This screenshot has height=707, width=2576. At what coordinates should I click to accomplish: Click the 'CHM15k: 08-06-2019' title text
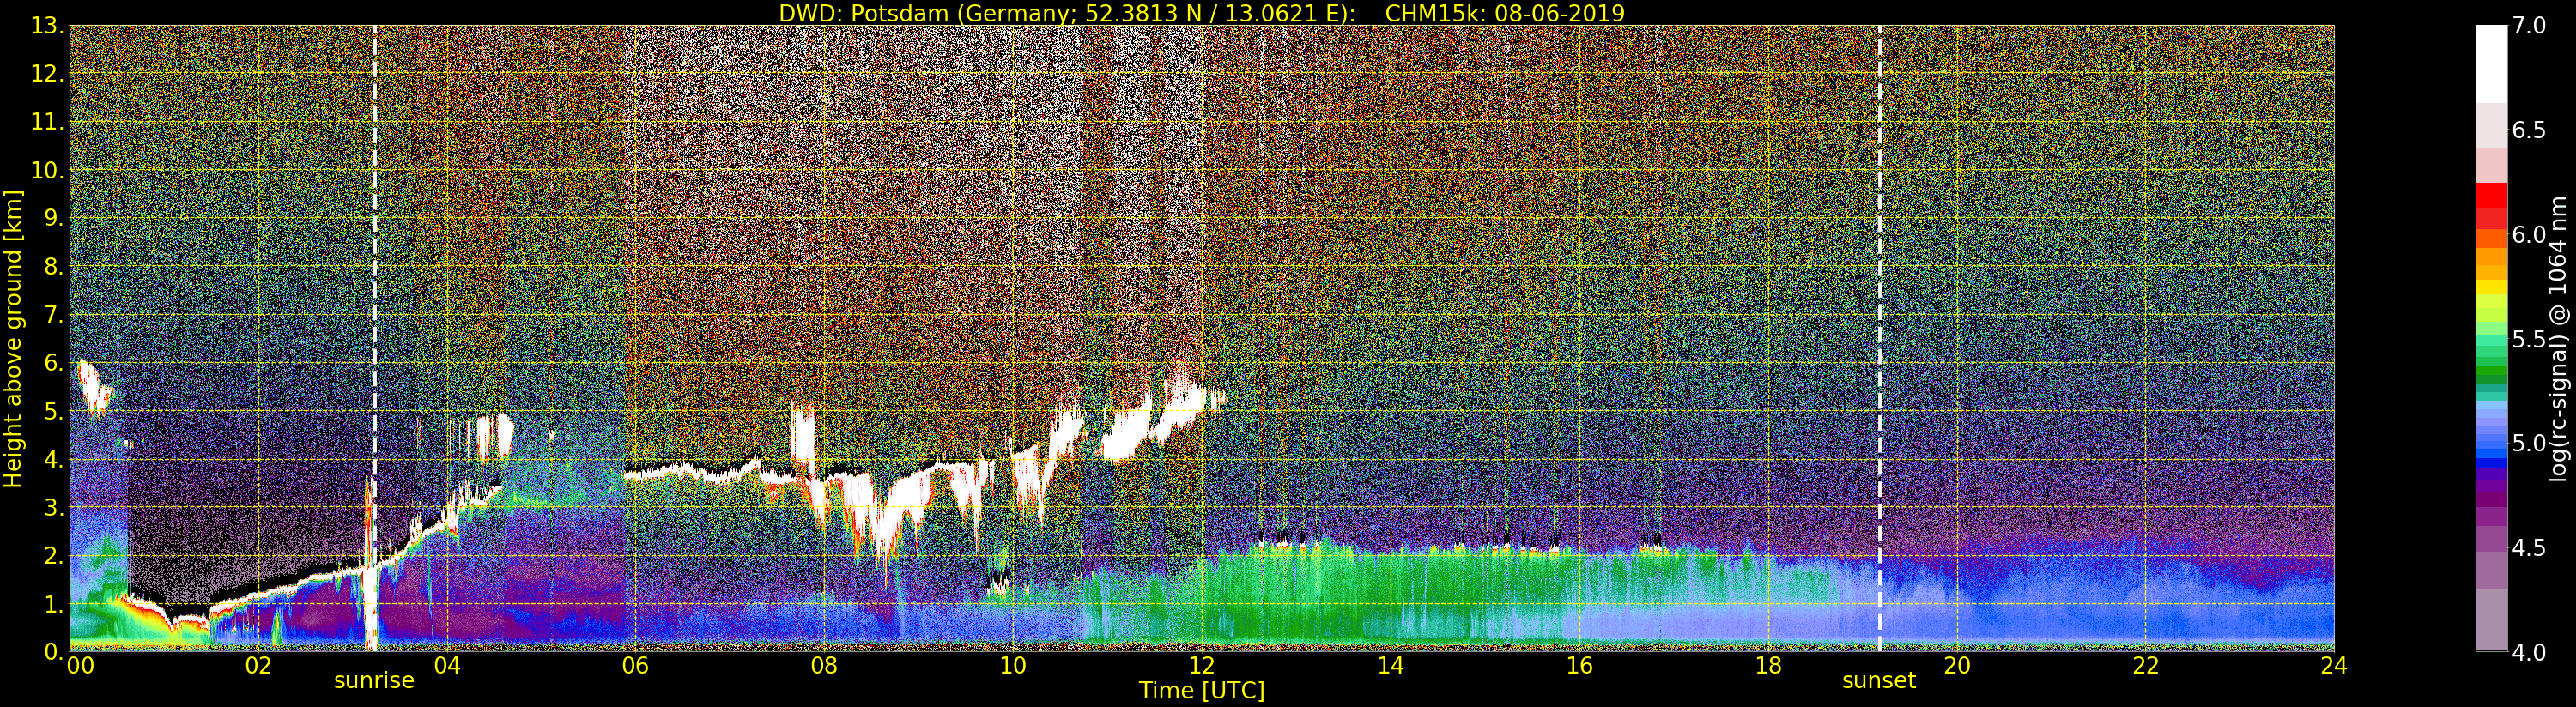point(1505,13)
